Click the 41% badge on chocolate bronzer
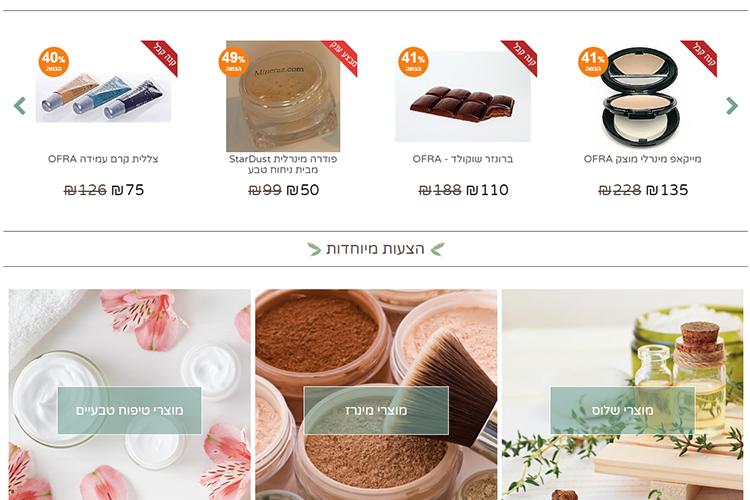This screenshot has height=500, width=750. (413, 62)
